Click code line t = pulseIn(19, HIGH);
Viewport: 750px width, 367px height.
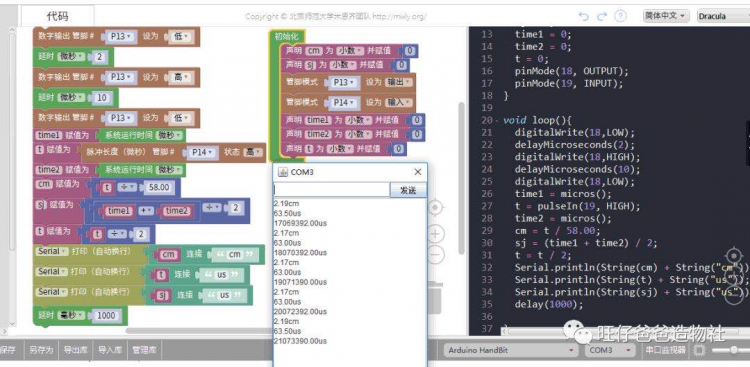[x=578, y=207]
